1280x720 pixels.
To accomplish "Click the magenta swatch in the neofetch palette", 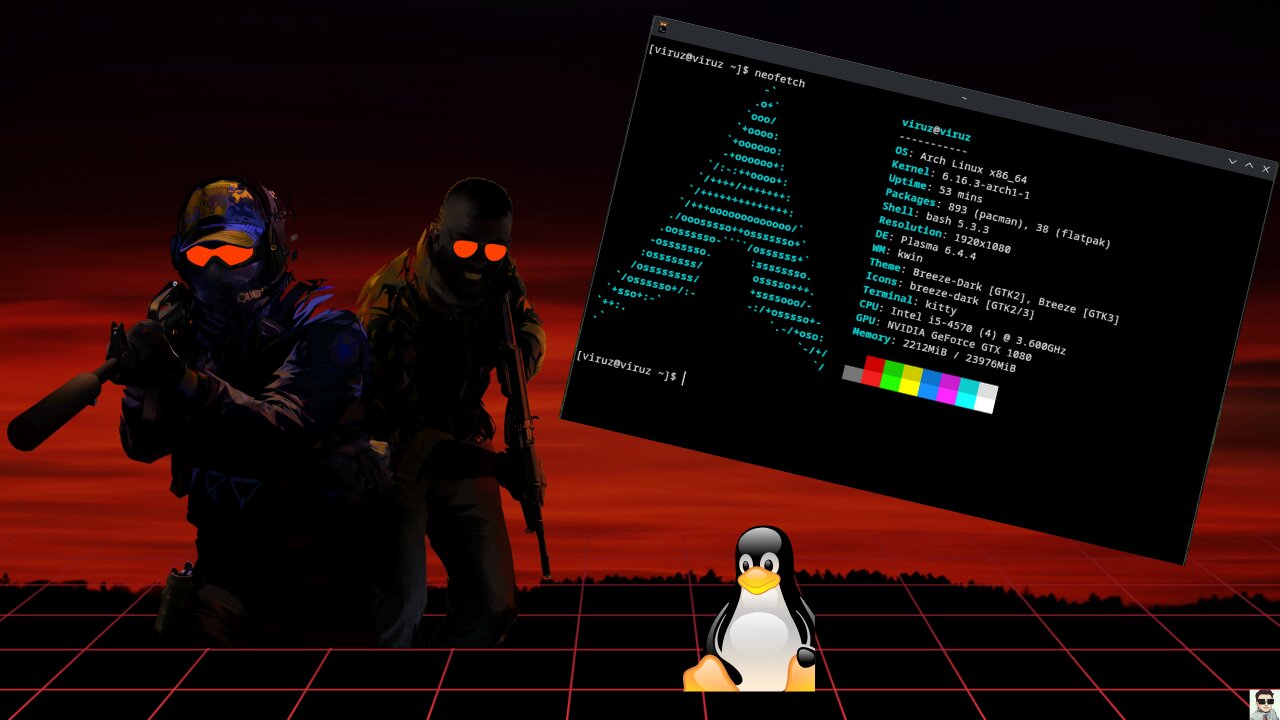I will click(948, 390).
